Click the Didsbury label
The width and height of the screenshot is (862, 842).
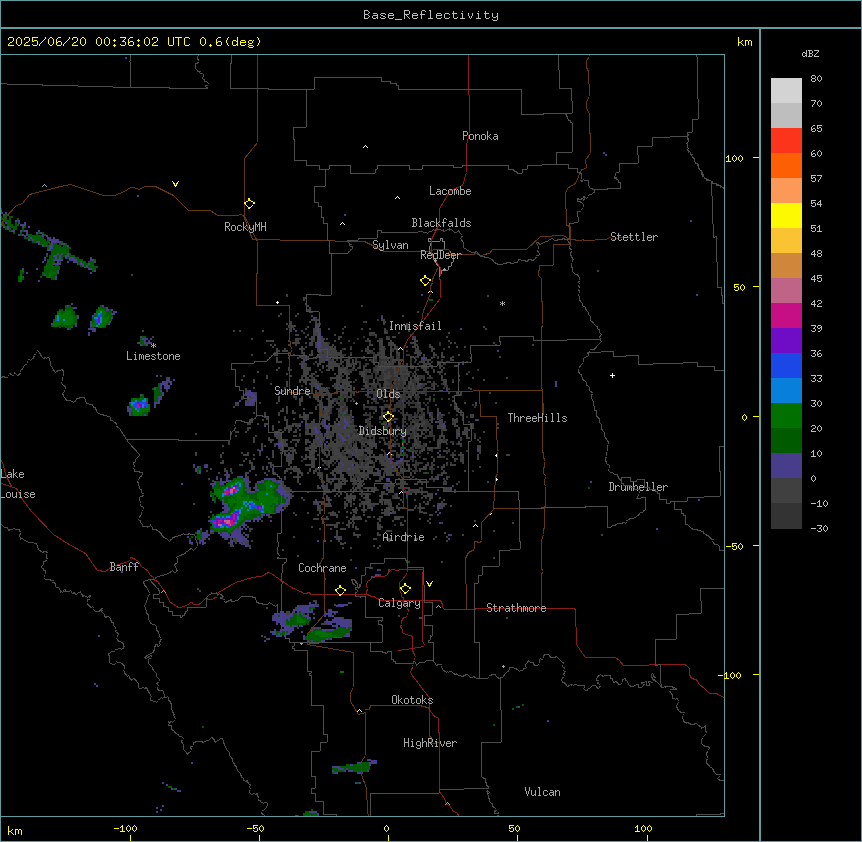point(383,431)
